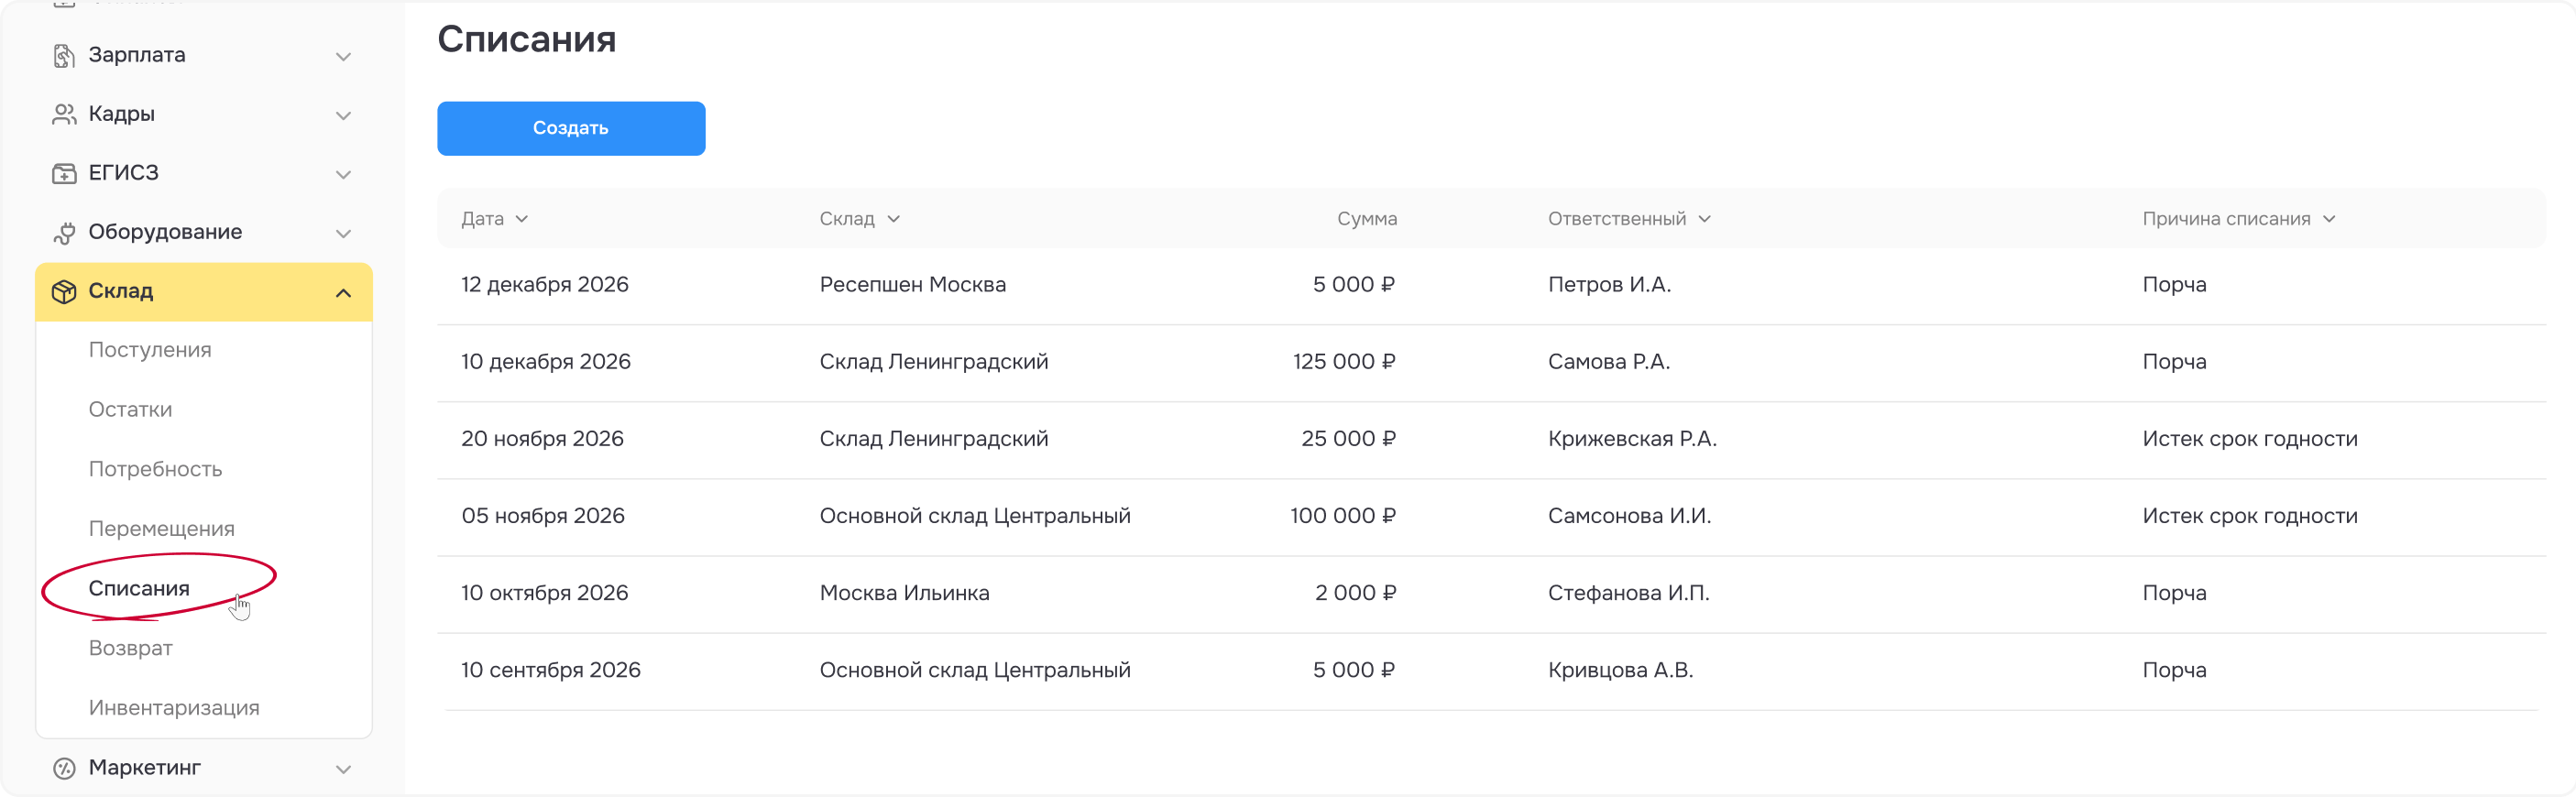This screenshot has width=2576, height=797.
Task: Collapse the Склад section chevron
Action: [343, 293]
